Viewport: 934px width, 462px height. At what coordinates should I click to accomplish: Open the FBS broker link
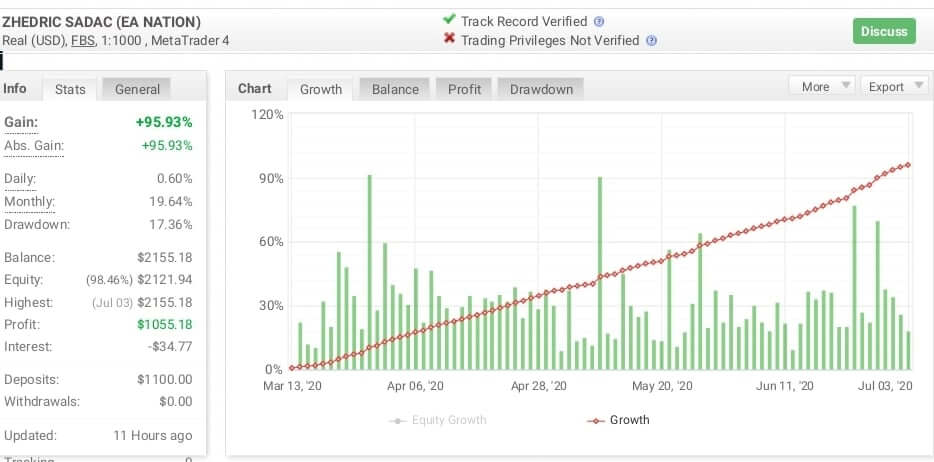coord(83,41)
